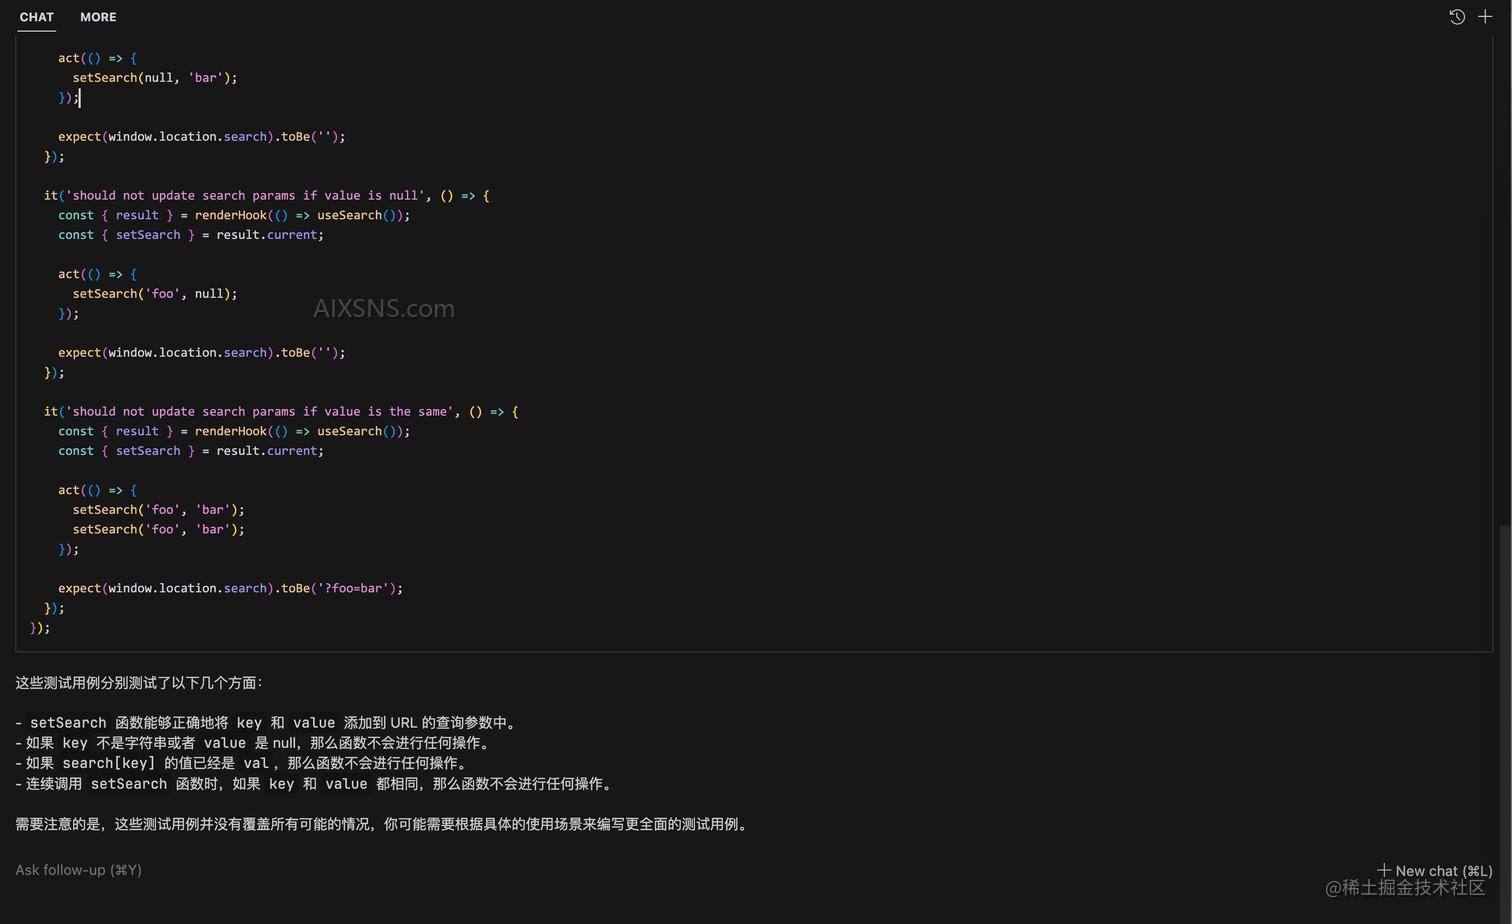Select the 'foo' string literal in setSearch call

(x=162, y=509)
